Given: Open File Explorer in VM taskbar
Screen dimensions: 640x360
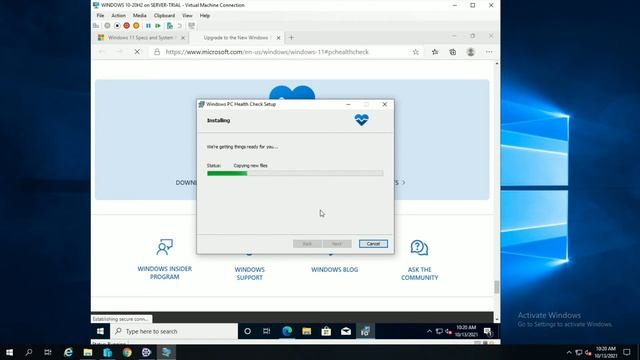Looking at the screenshot, I should [x=307, y=331].
